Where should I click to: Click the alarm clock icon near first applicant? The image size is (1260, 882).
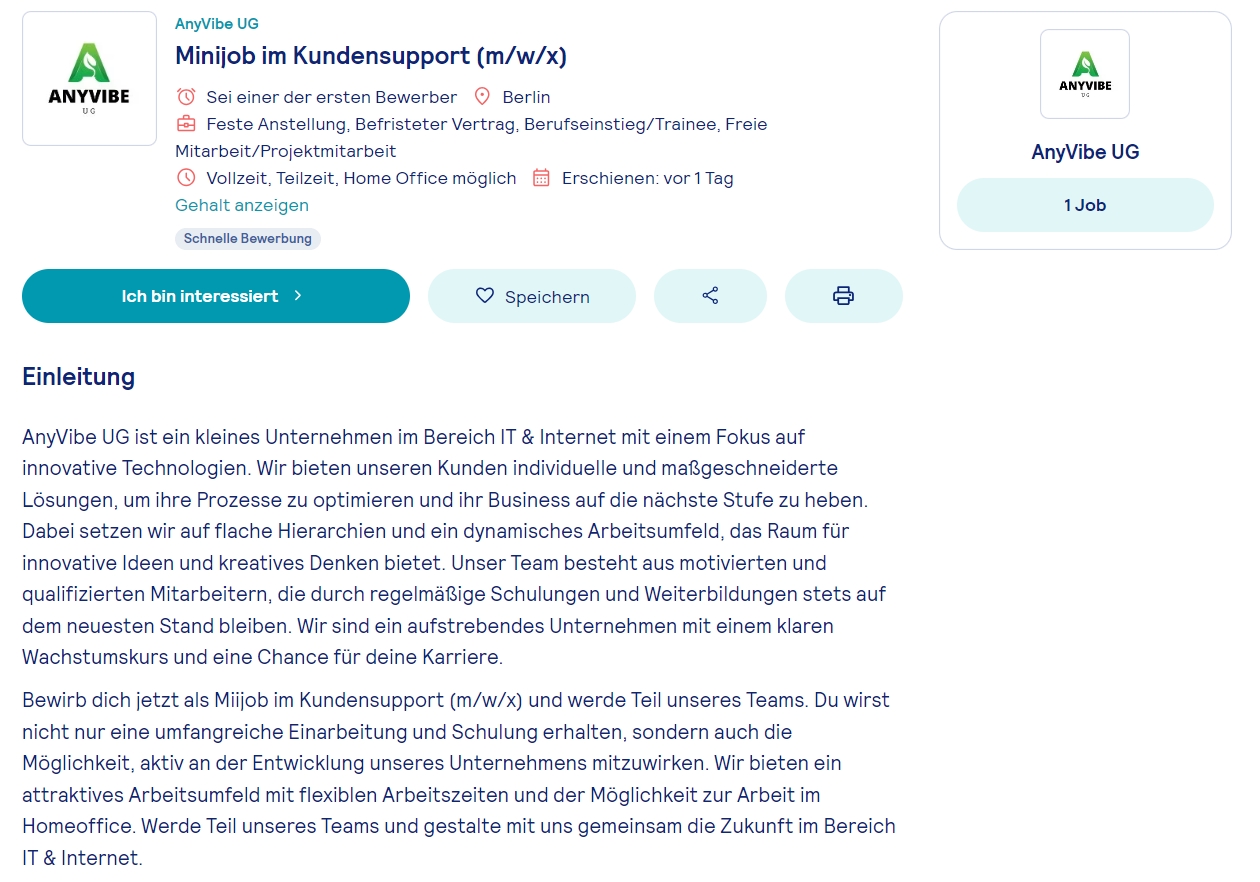click(186, 97)
